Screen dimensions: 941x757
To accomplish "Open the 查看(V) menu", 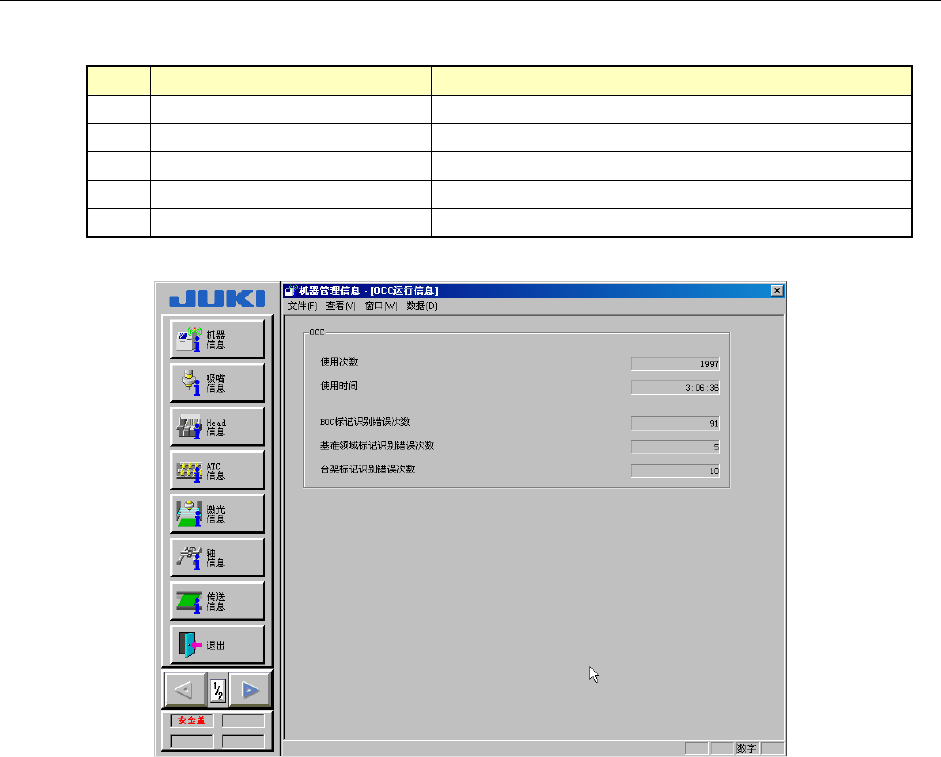I will pos(340,306).
